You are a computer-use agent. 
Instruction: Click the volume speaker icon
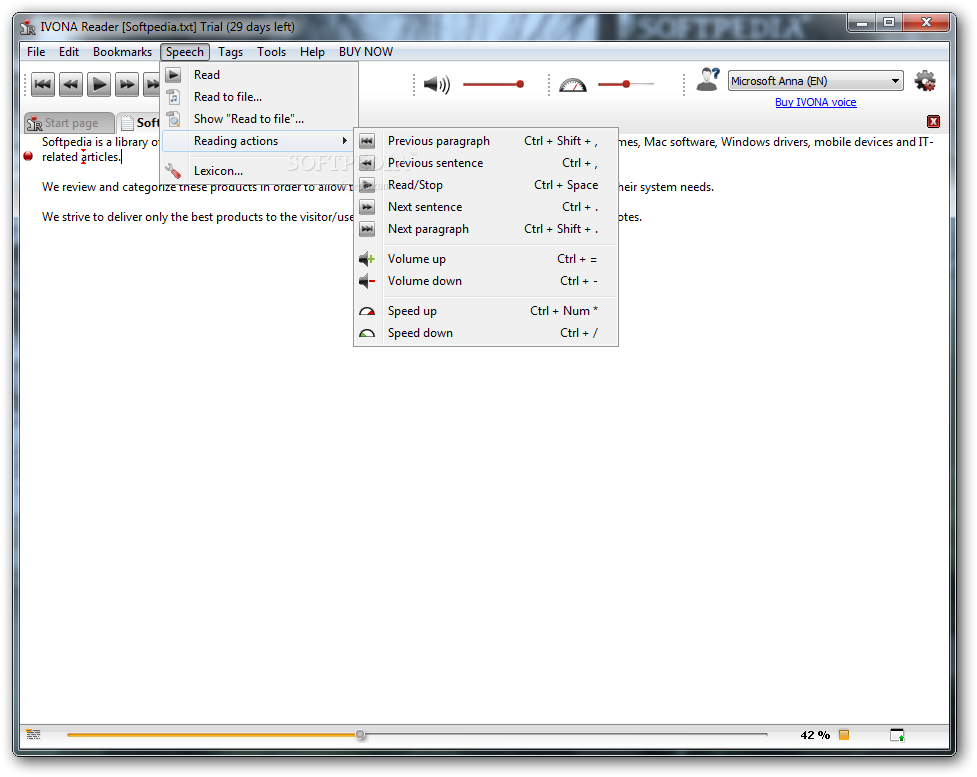pyautogui.click(x=437, y=84)
